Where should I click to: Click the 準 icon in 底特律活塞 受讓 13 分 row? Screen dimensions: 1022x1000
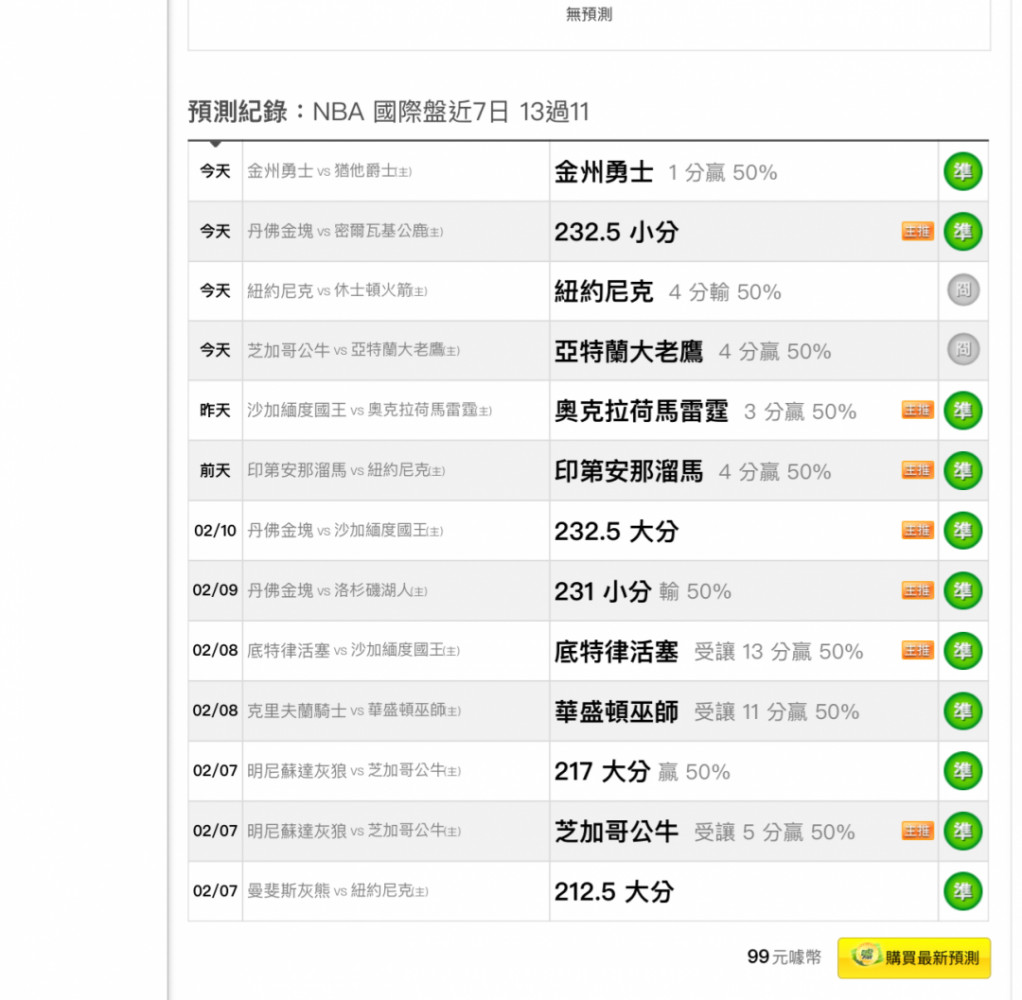pyautogui.click(x=963, y=651)
